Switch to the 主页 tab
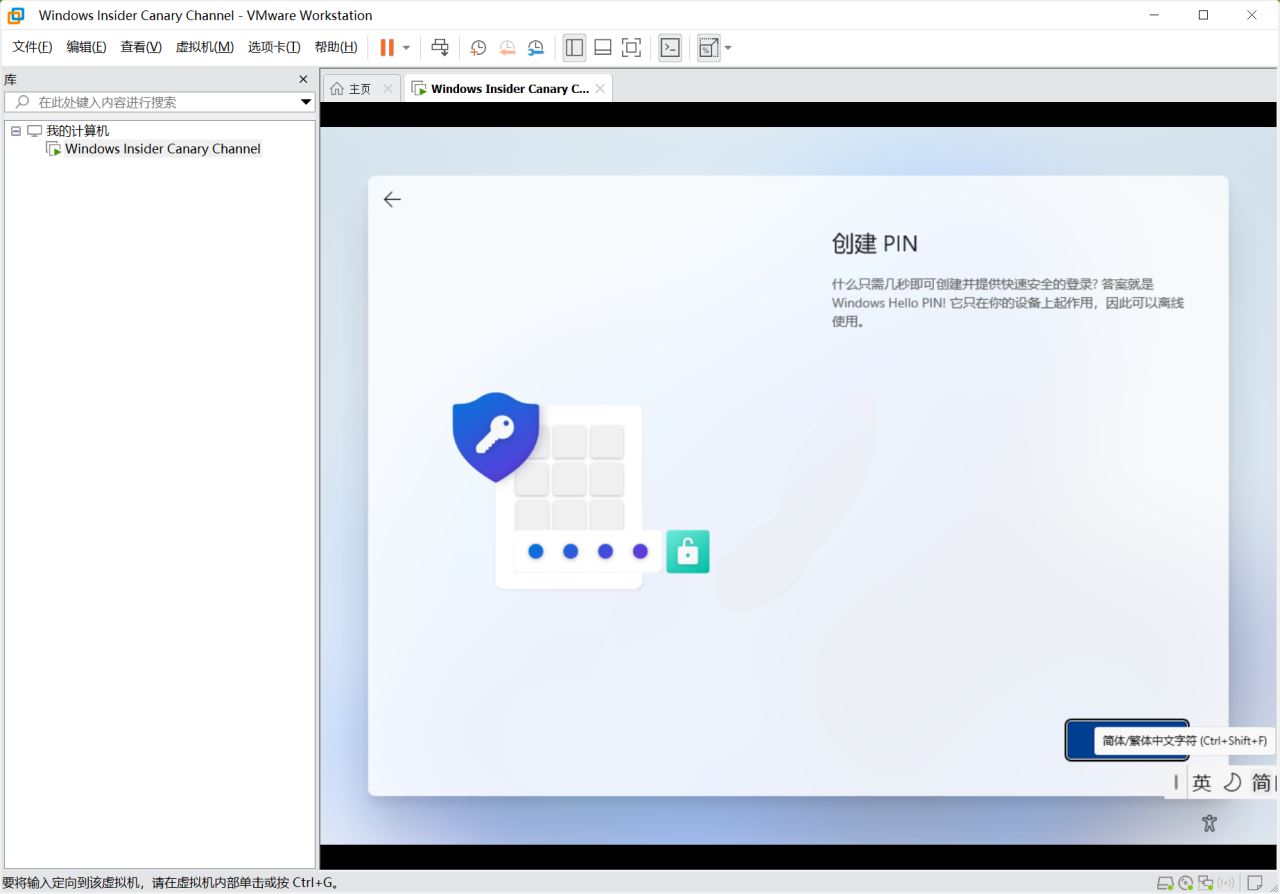 click(x=360, y=87)
